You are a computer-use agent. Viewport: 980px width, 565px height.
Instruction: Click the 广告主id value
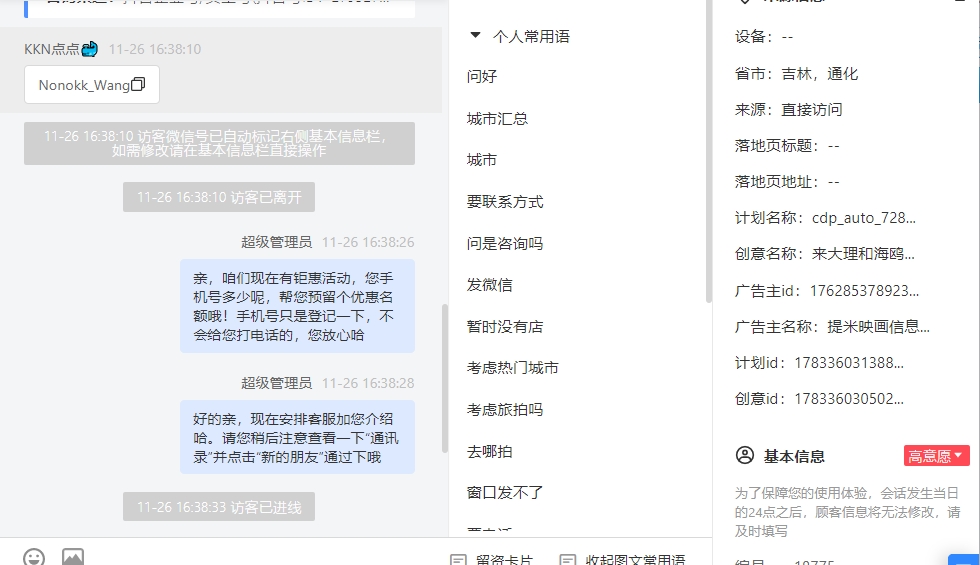tap(864, 291)
